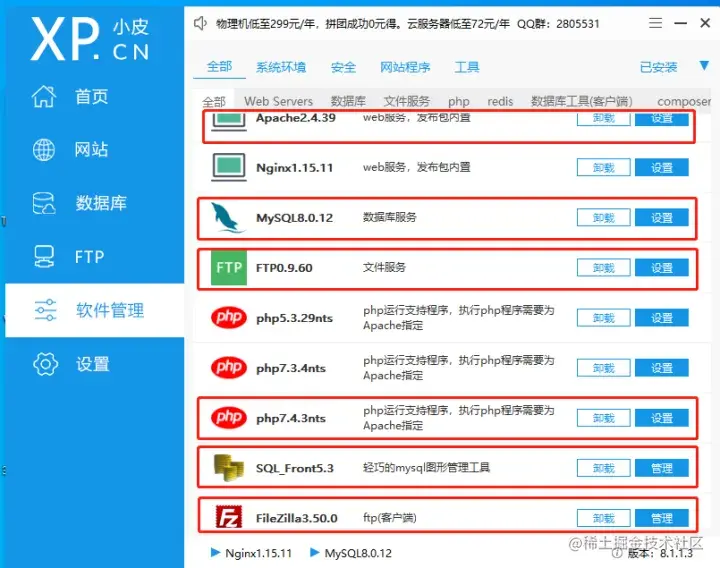
Task: Switch to the 安全 tab
Action: [x=343, y=67]
